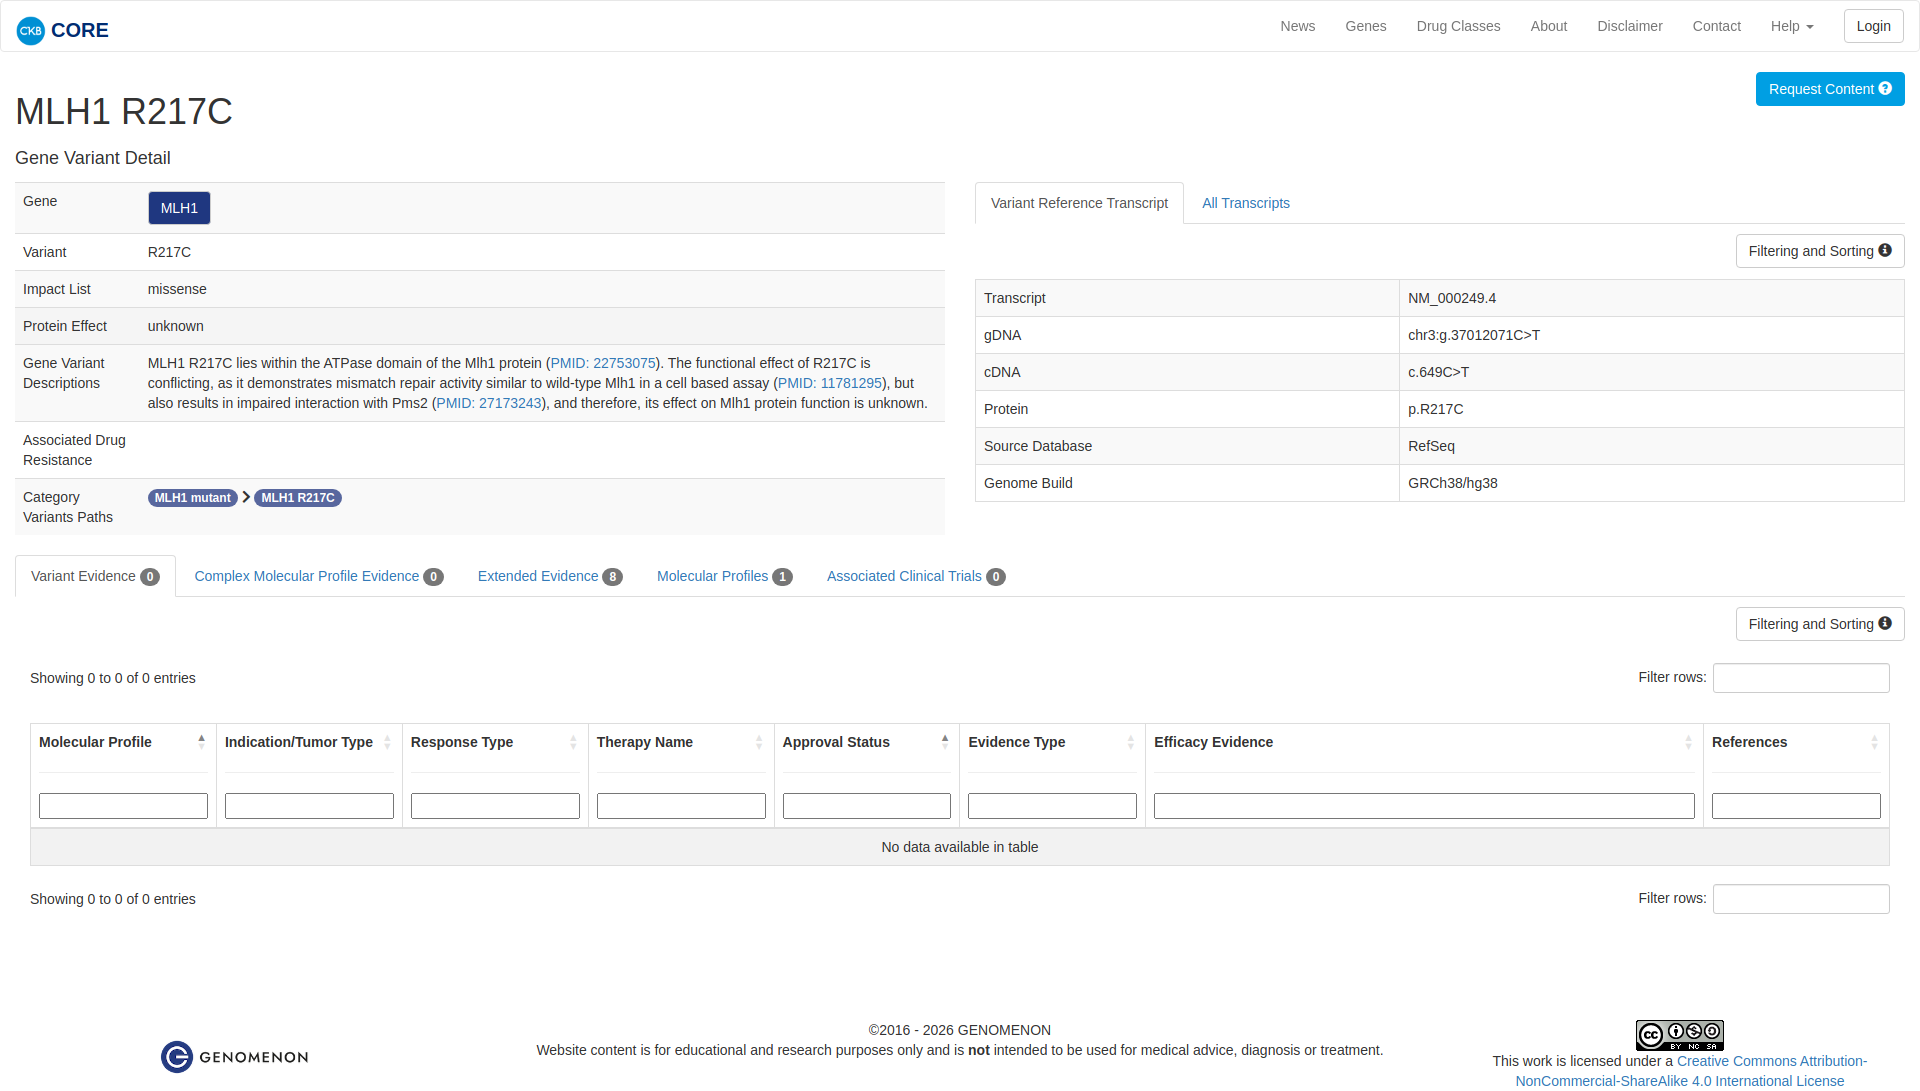Click info icon on evidence Filtering and Sorting
The height and width of the screenshot is (1091, 1920).
1885,624
